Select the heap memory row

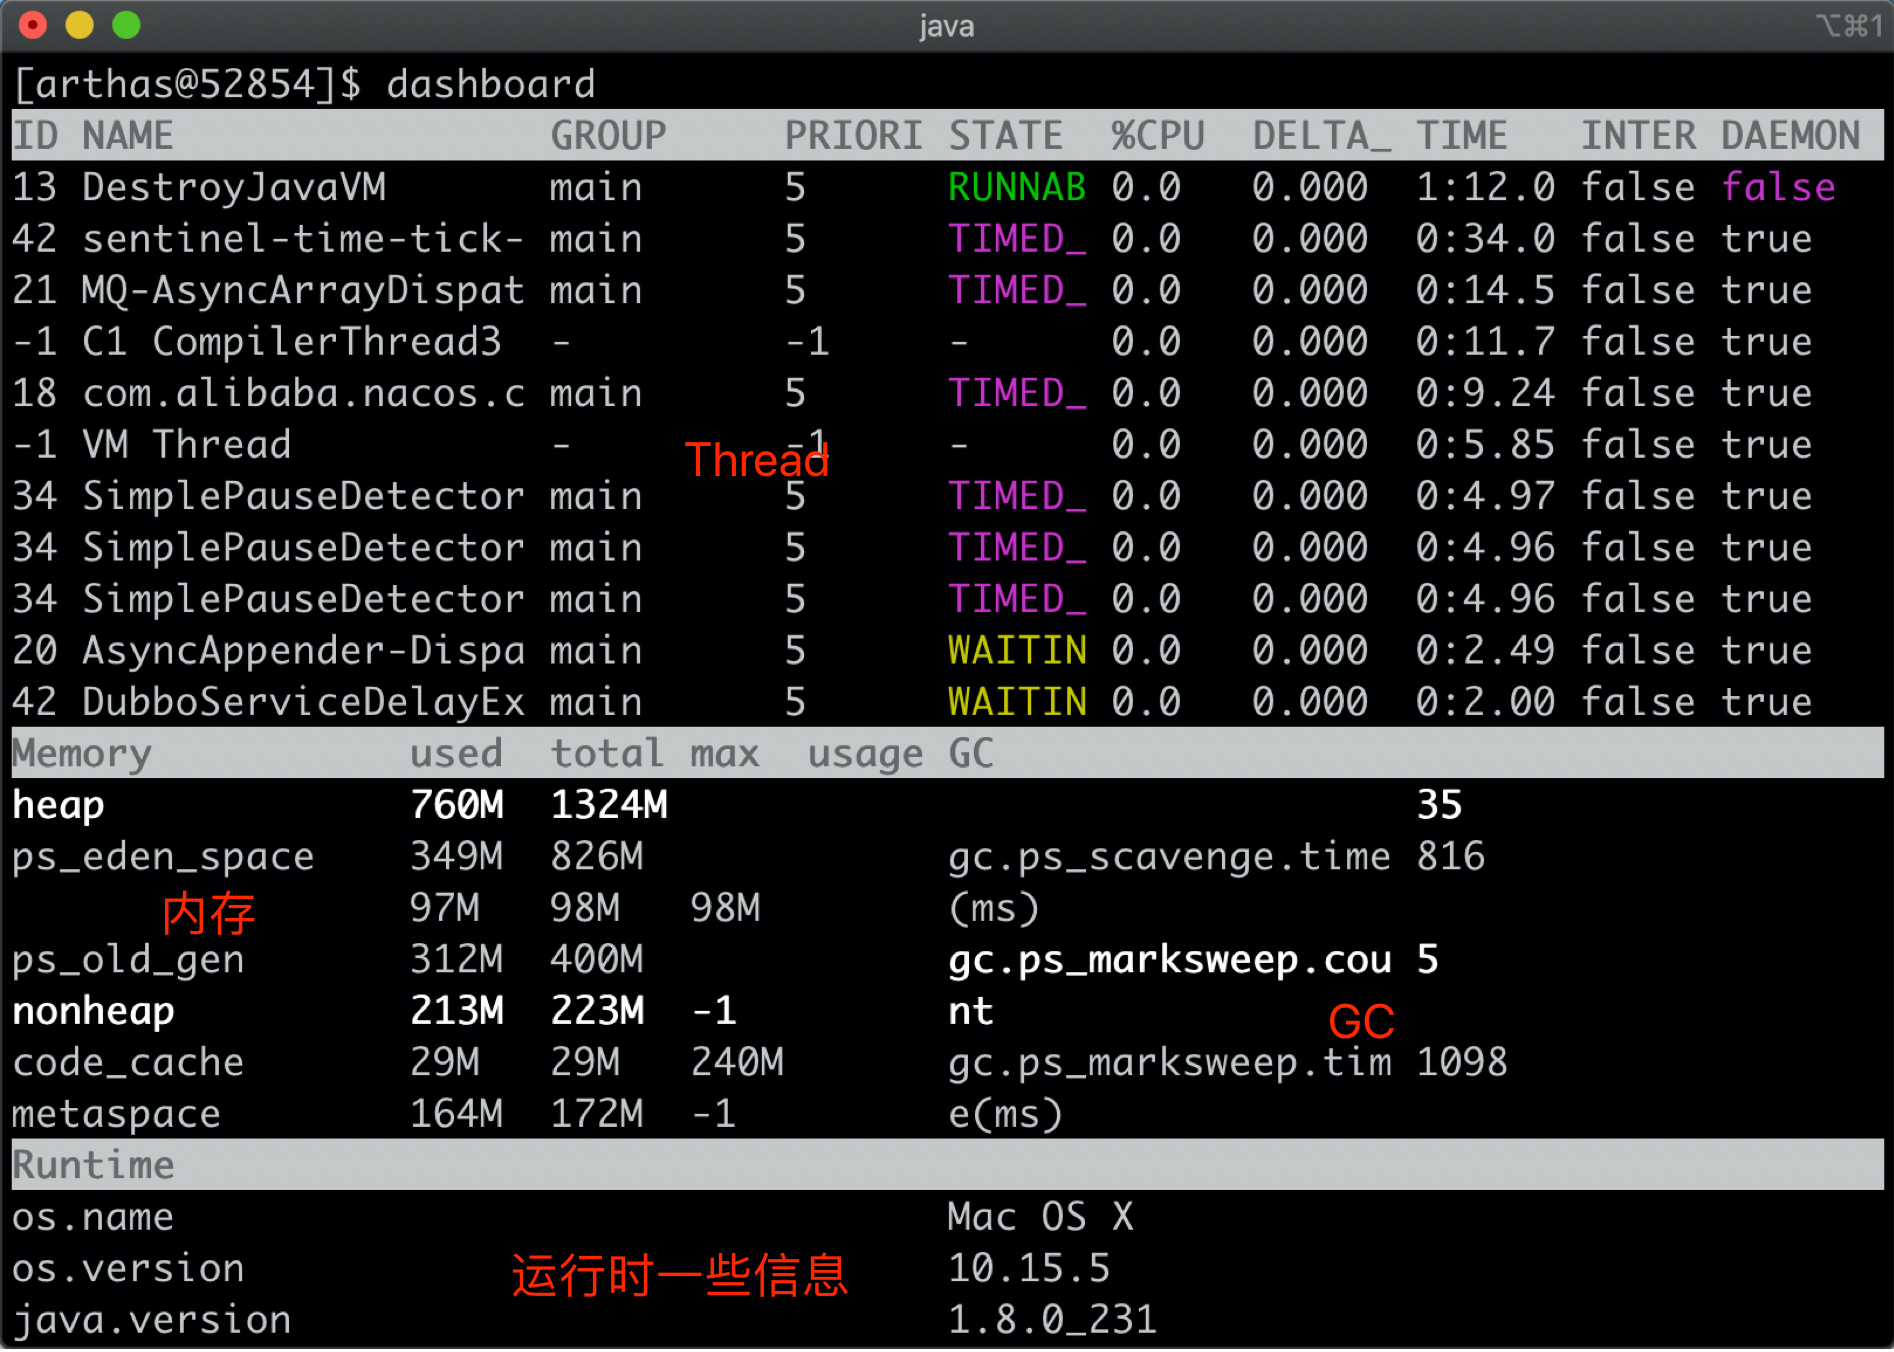point(57,805)
